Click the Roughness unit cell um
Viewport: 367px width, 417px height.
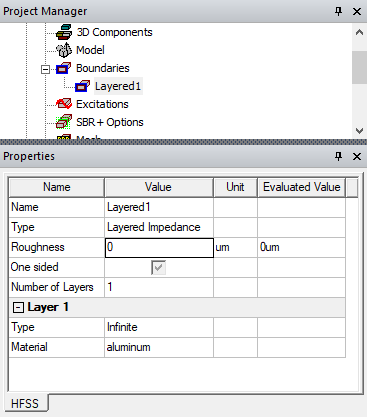(x=235, y=247)
